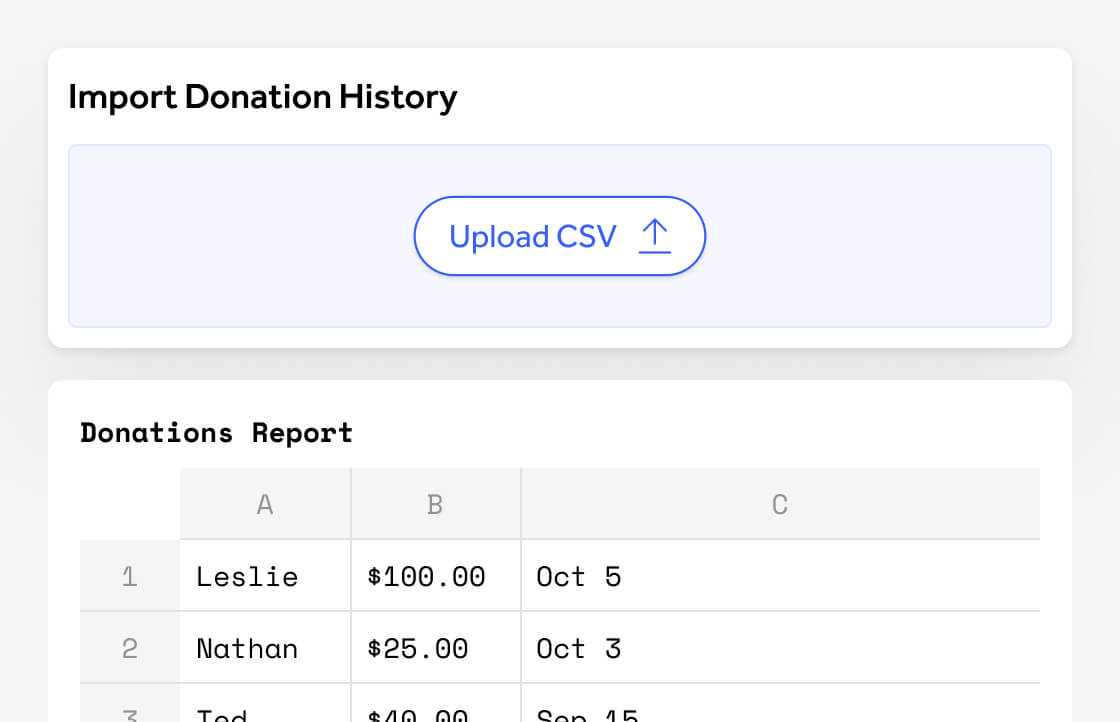Select column A header
The height and width of the screenshot is (722, 1120).
(x=265, y=505)
